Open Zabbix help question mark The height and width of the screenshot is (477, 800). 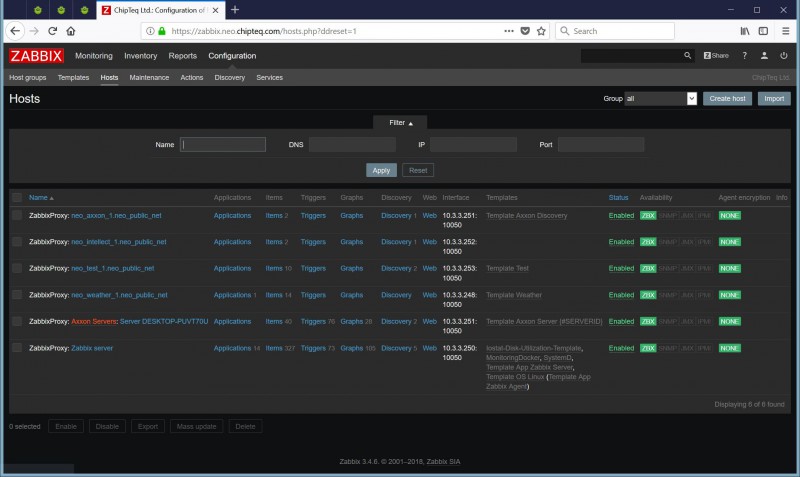pos(744,56)
